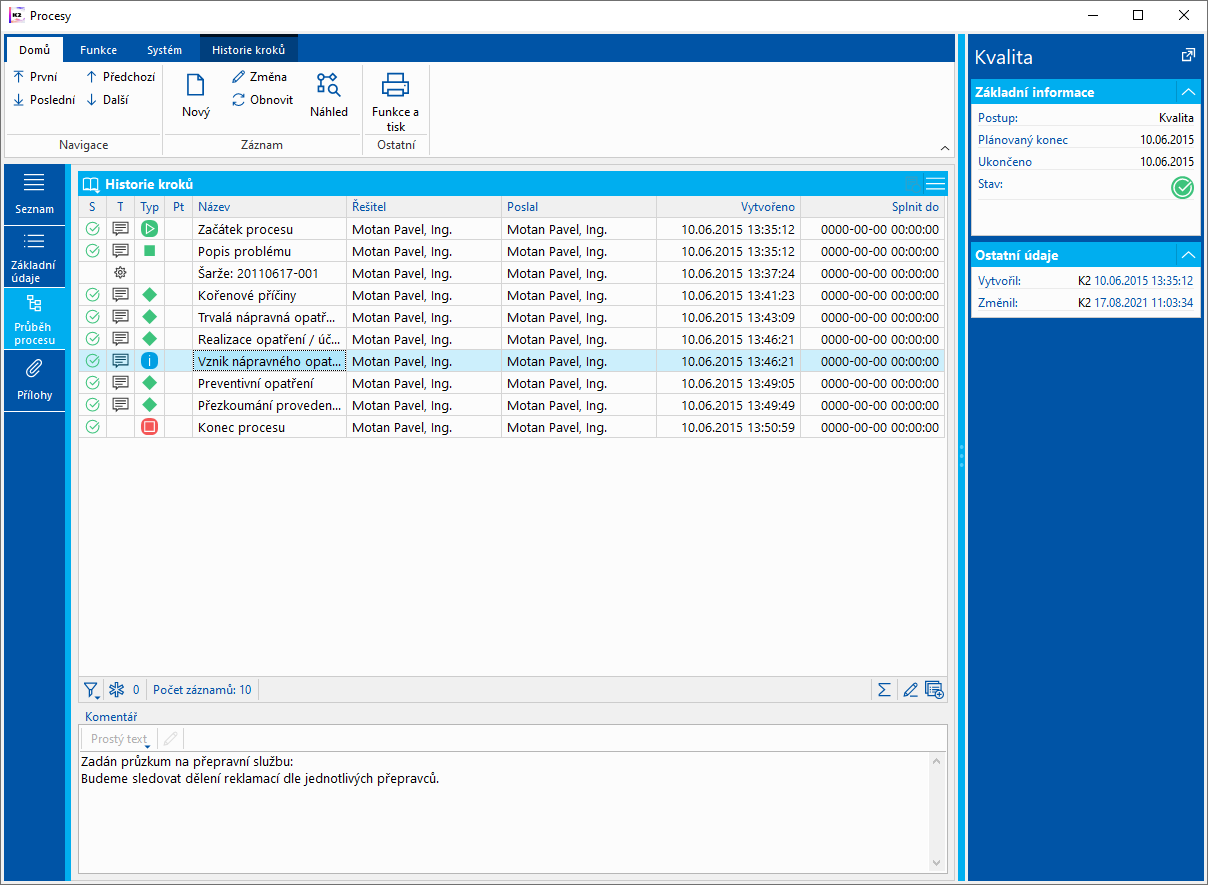Open the filter dropdown below the table

[x=91, y=690]
